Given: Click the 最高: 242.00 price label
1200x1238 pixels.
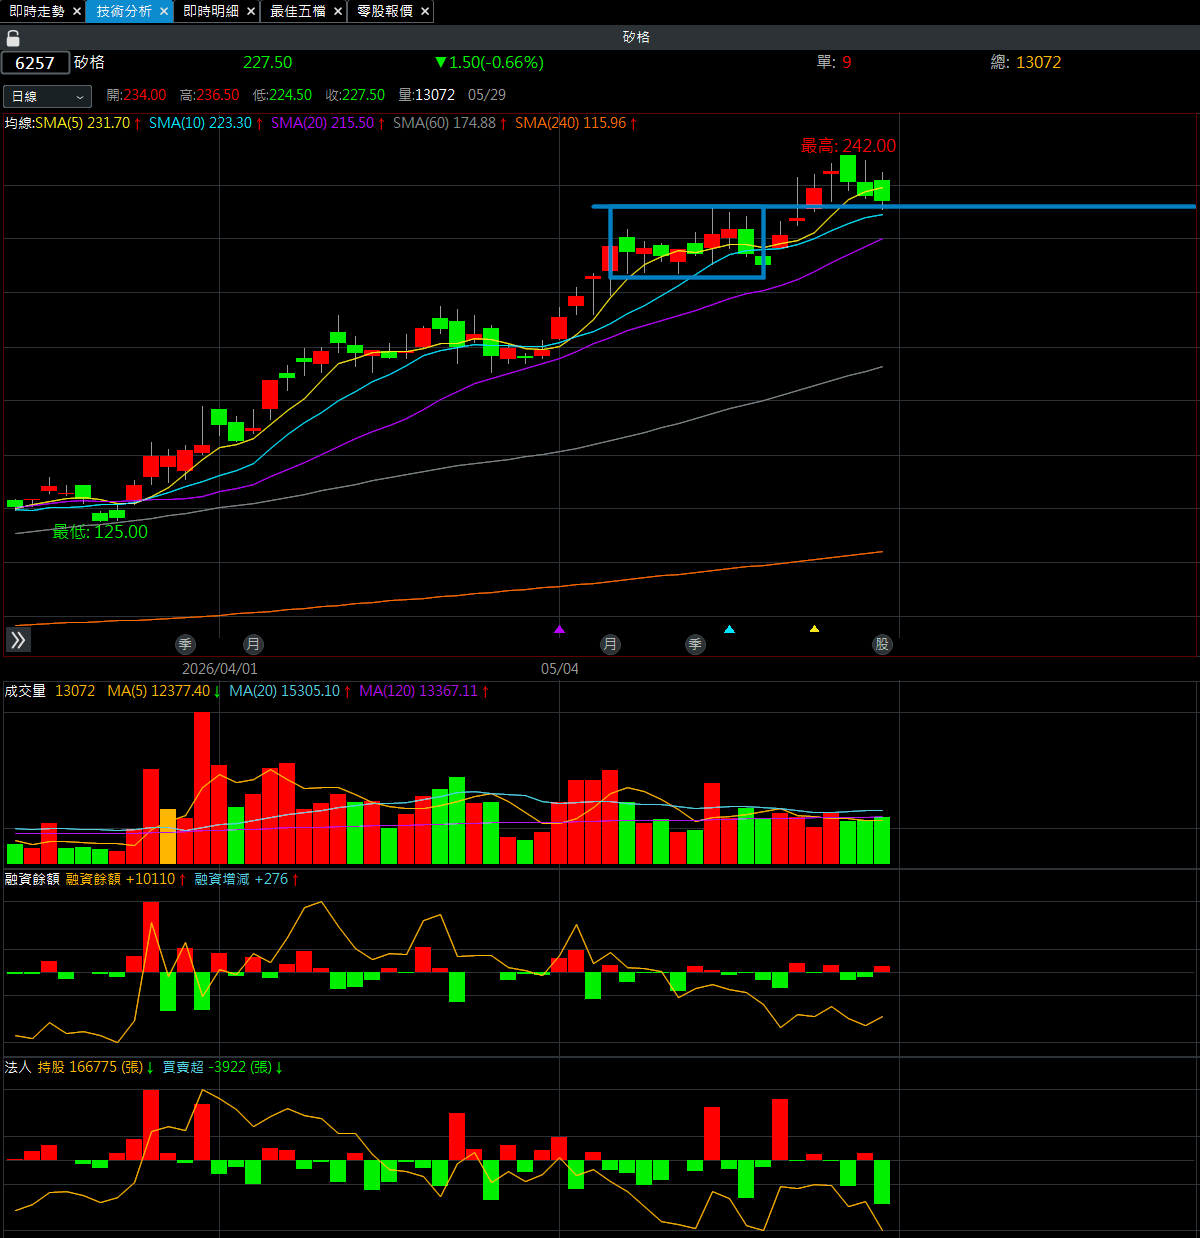Looking at the screenshot, I should [848, 146].
